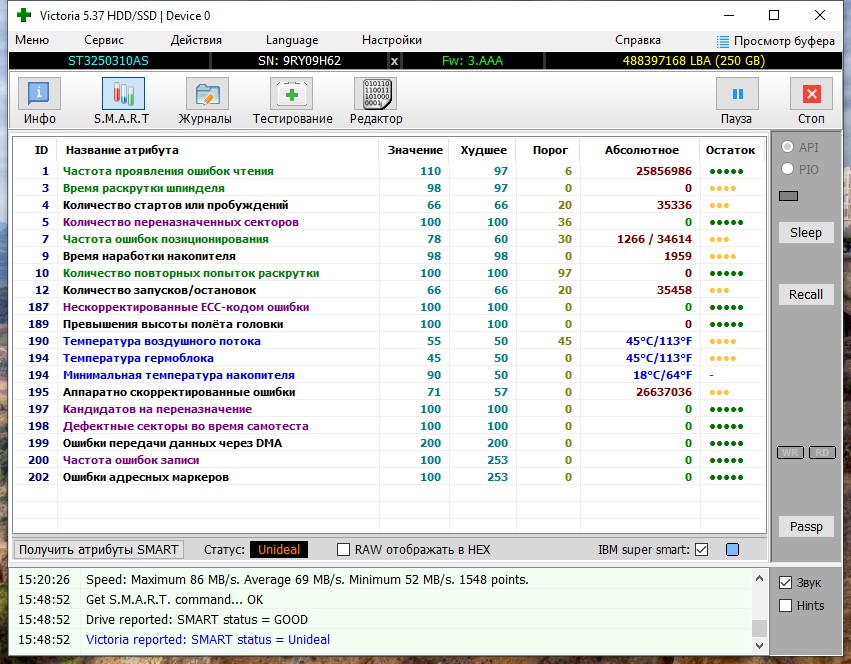Click the Victoria green cross app icon
Viewport: 851px width, 664px height.
pyautogui.click(x=24, y=15)
